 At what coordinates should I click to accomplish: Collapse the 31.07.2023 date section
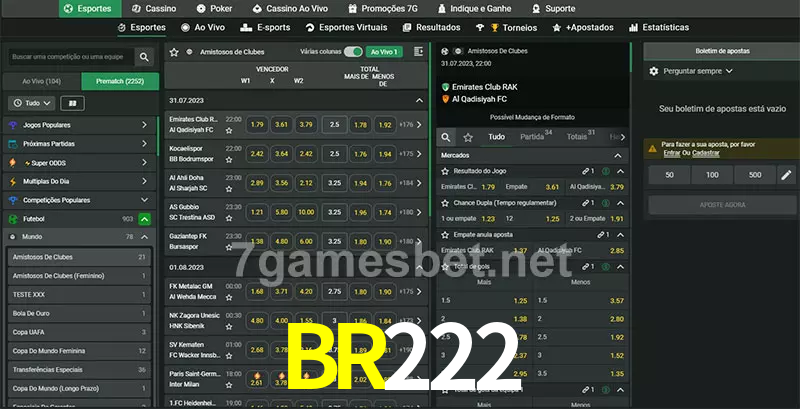coord(419,100)
